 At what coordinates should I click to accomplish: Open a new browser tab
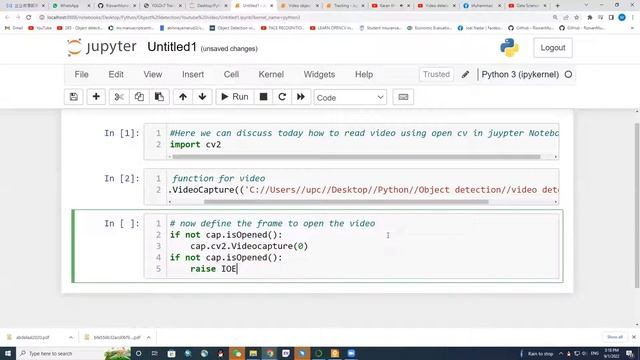coord(558,6)
